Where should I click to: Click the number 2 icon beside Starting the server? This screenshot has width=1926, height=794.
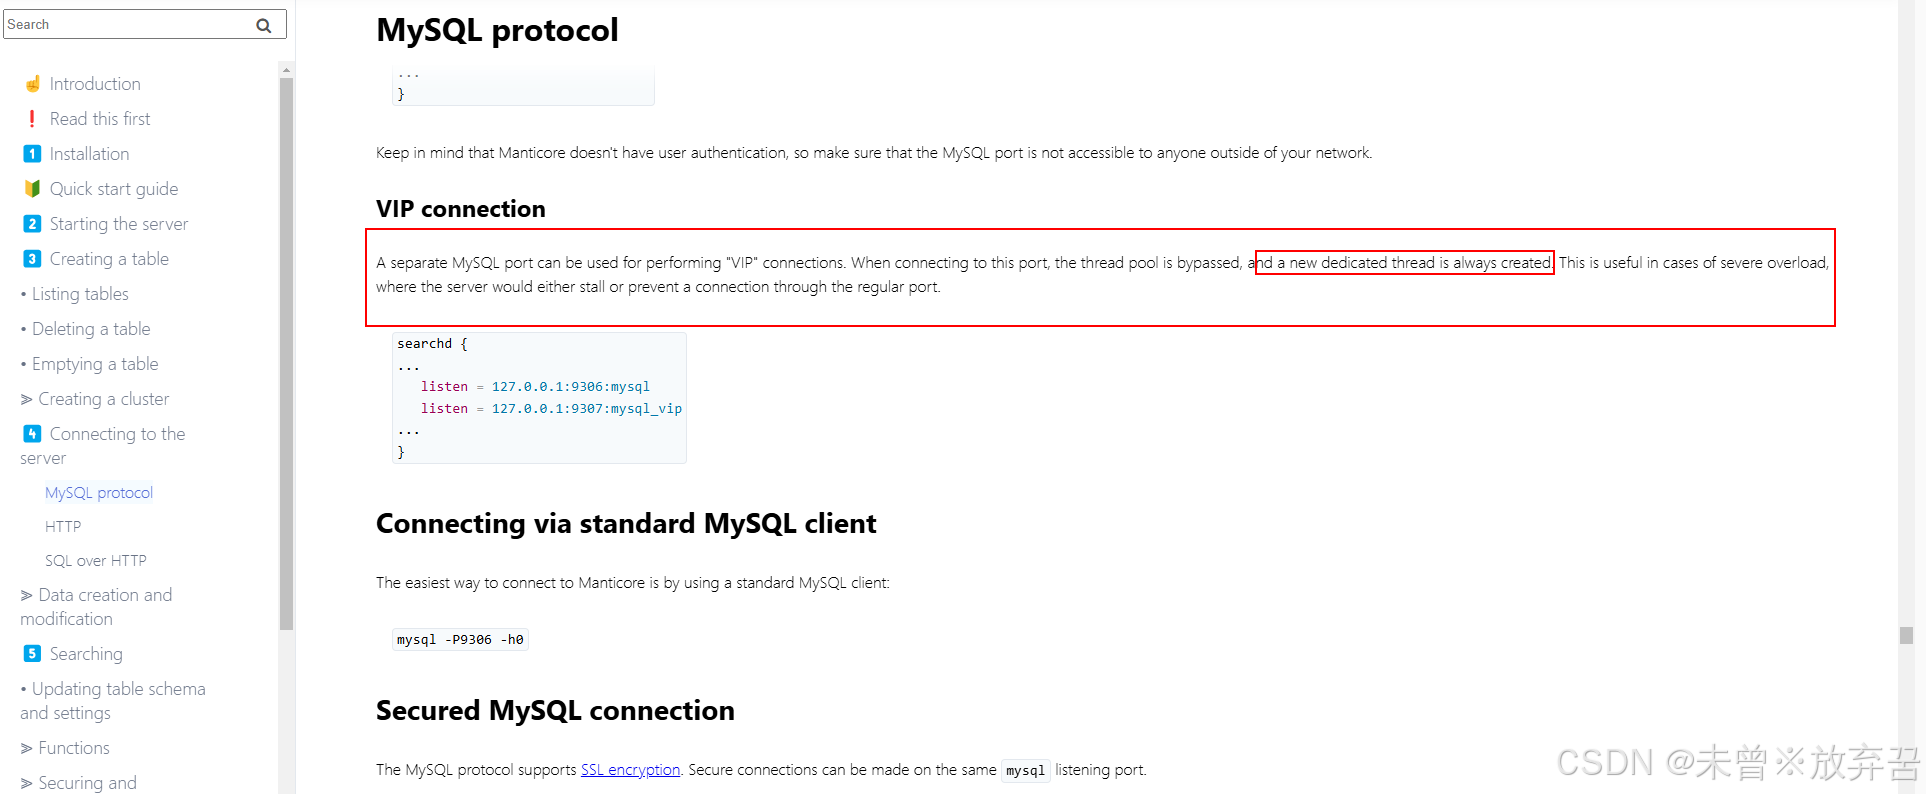pyautogui.click(x=32, y=224)
